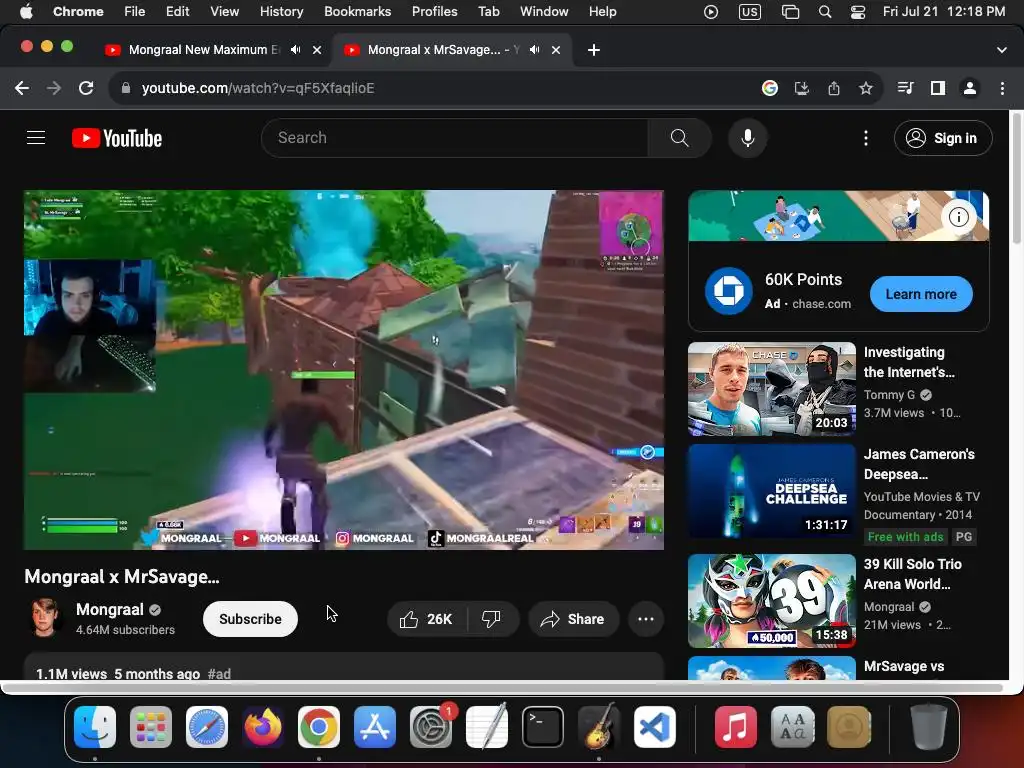Click the Google icon in address bar

(770, 88)
